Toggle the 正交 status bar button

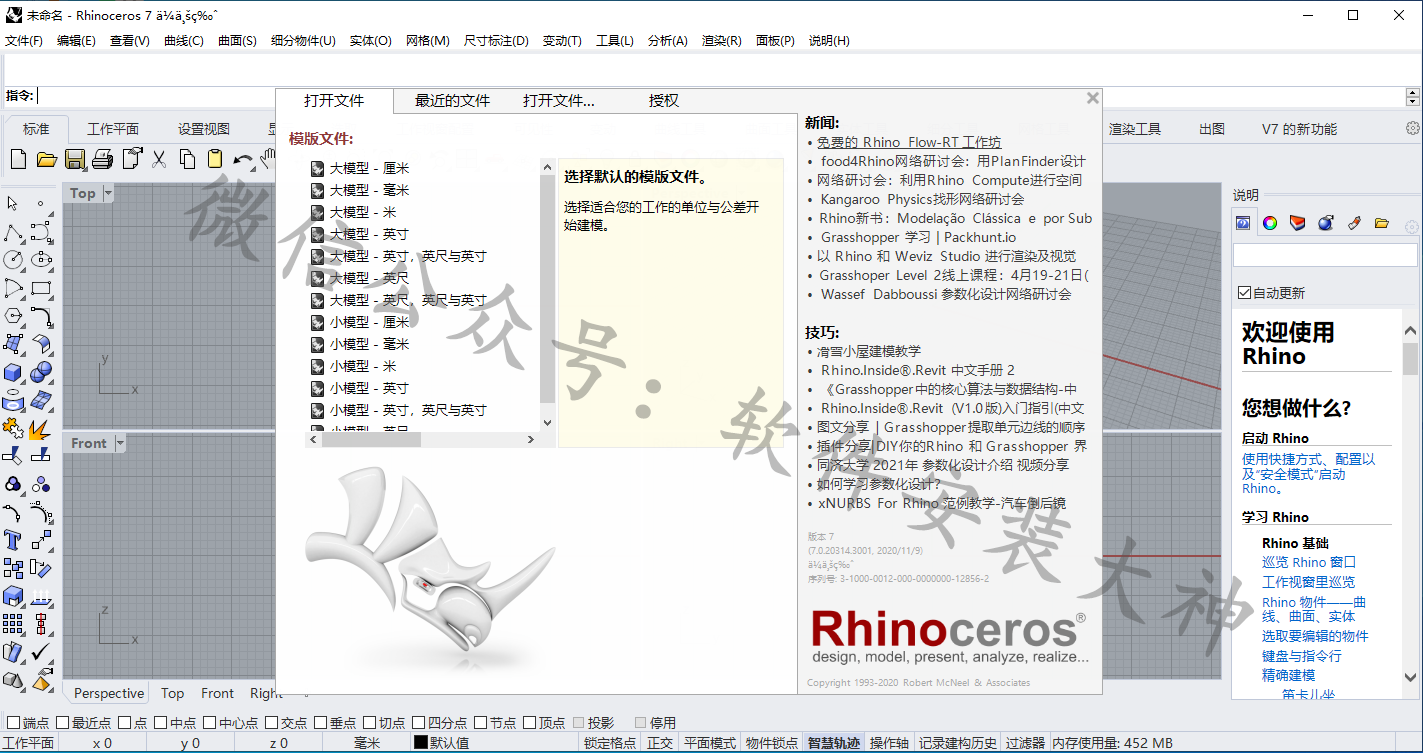[x=660, y=743]
